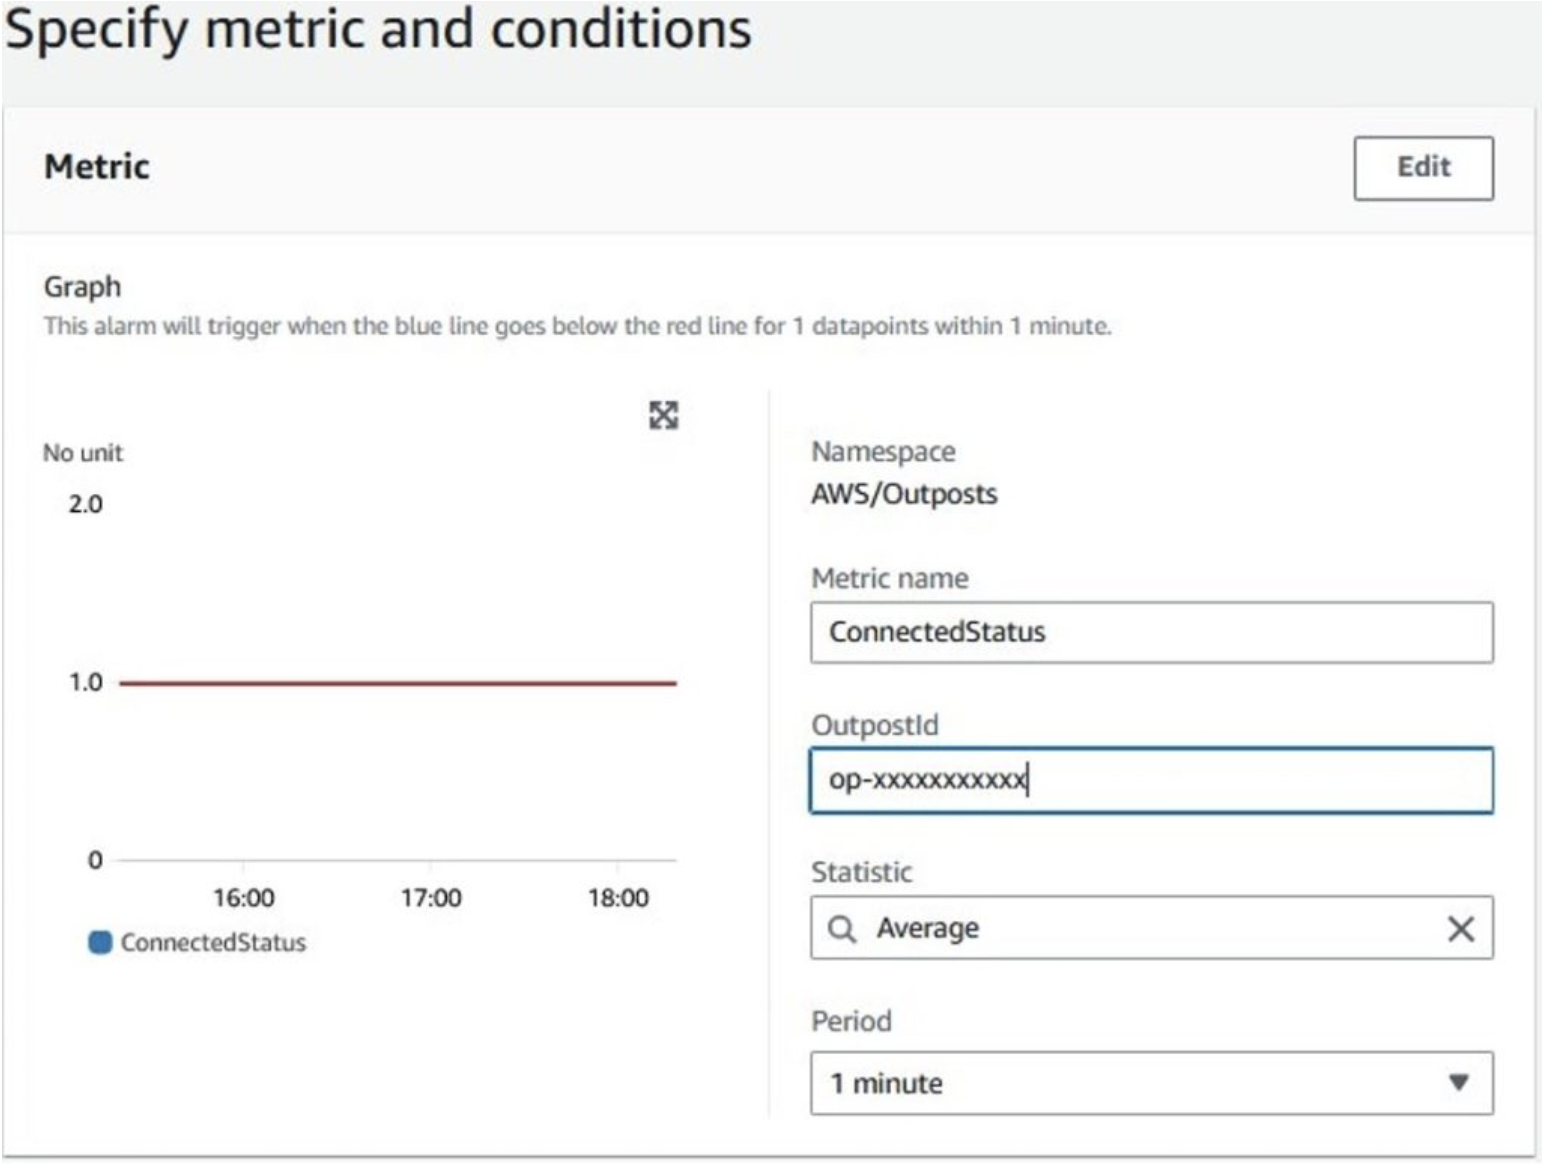Viewport: 1542px width, 1164px height.
Task: Click inside the Statistic Average search box
Action: click(x=1150, y=929)
